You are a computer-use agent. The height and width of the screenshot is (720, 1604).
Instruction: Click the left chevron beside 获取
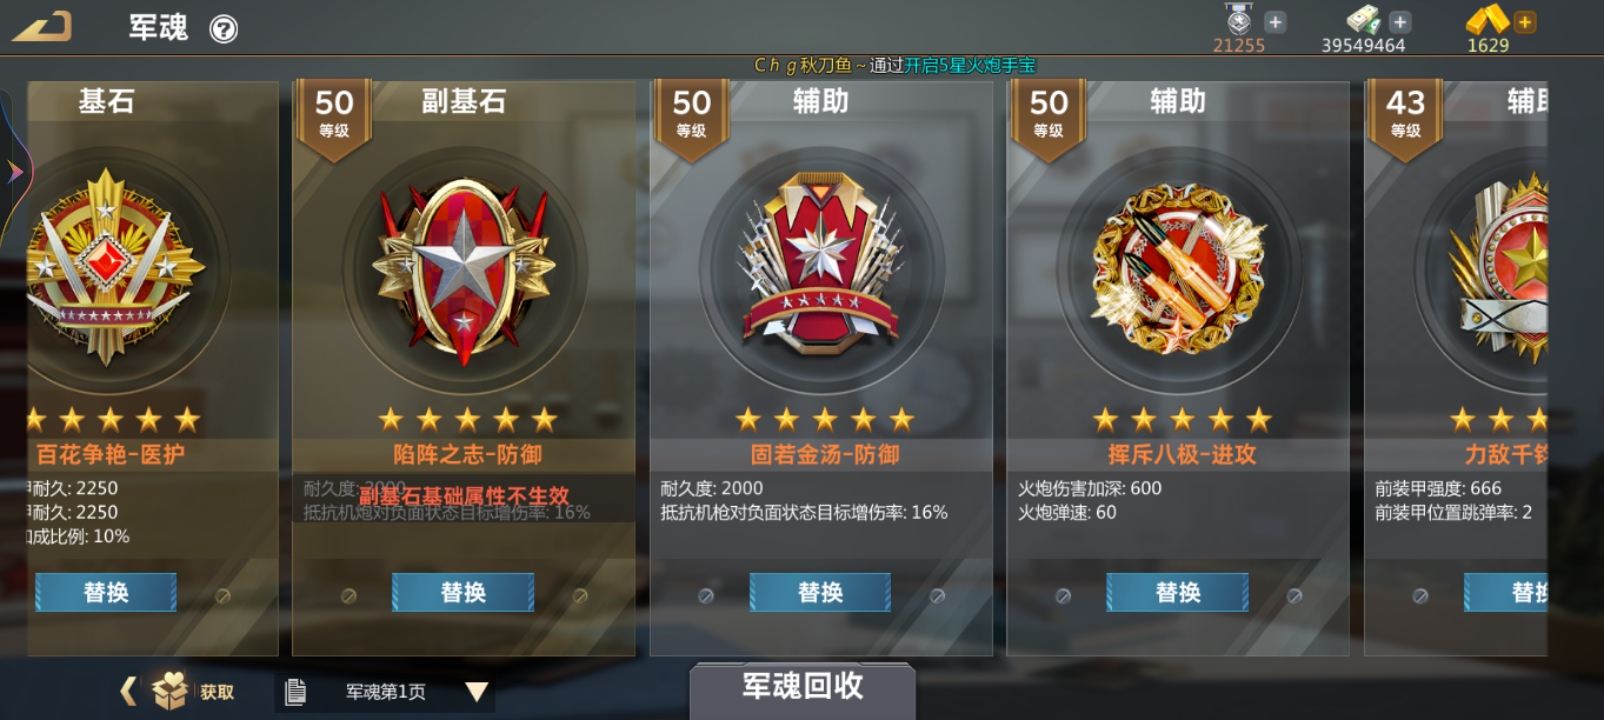[x=128, y=690]
